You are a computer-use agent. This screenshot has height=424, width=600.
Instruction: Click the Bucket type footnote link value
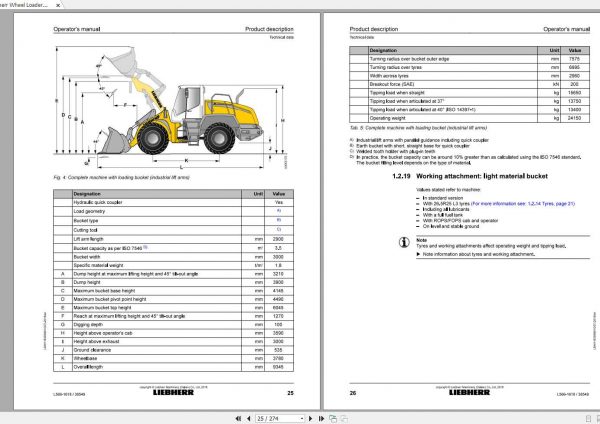click(x=279, y=220)
